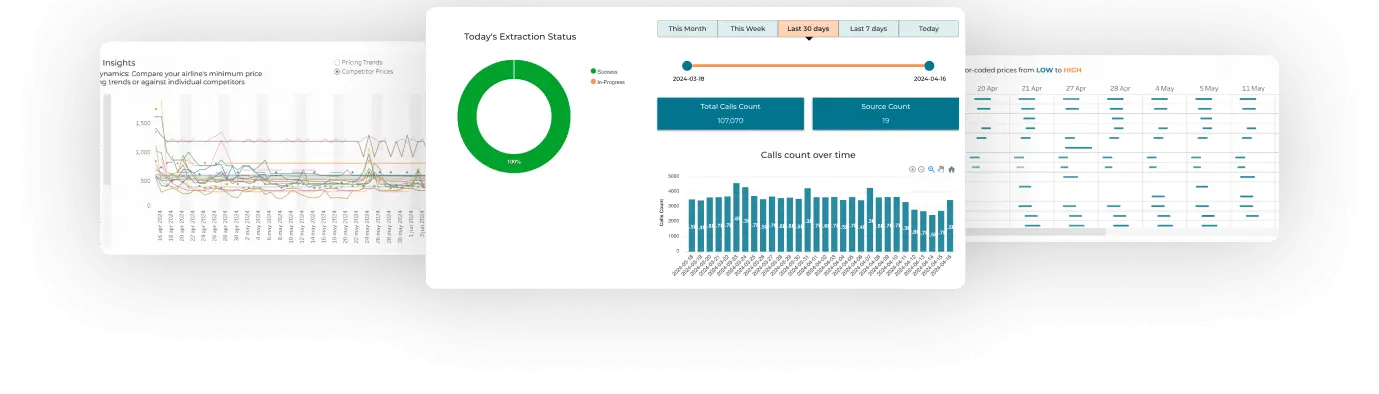Zoom out on the calls count chart

(921, 169)
